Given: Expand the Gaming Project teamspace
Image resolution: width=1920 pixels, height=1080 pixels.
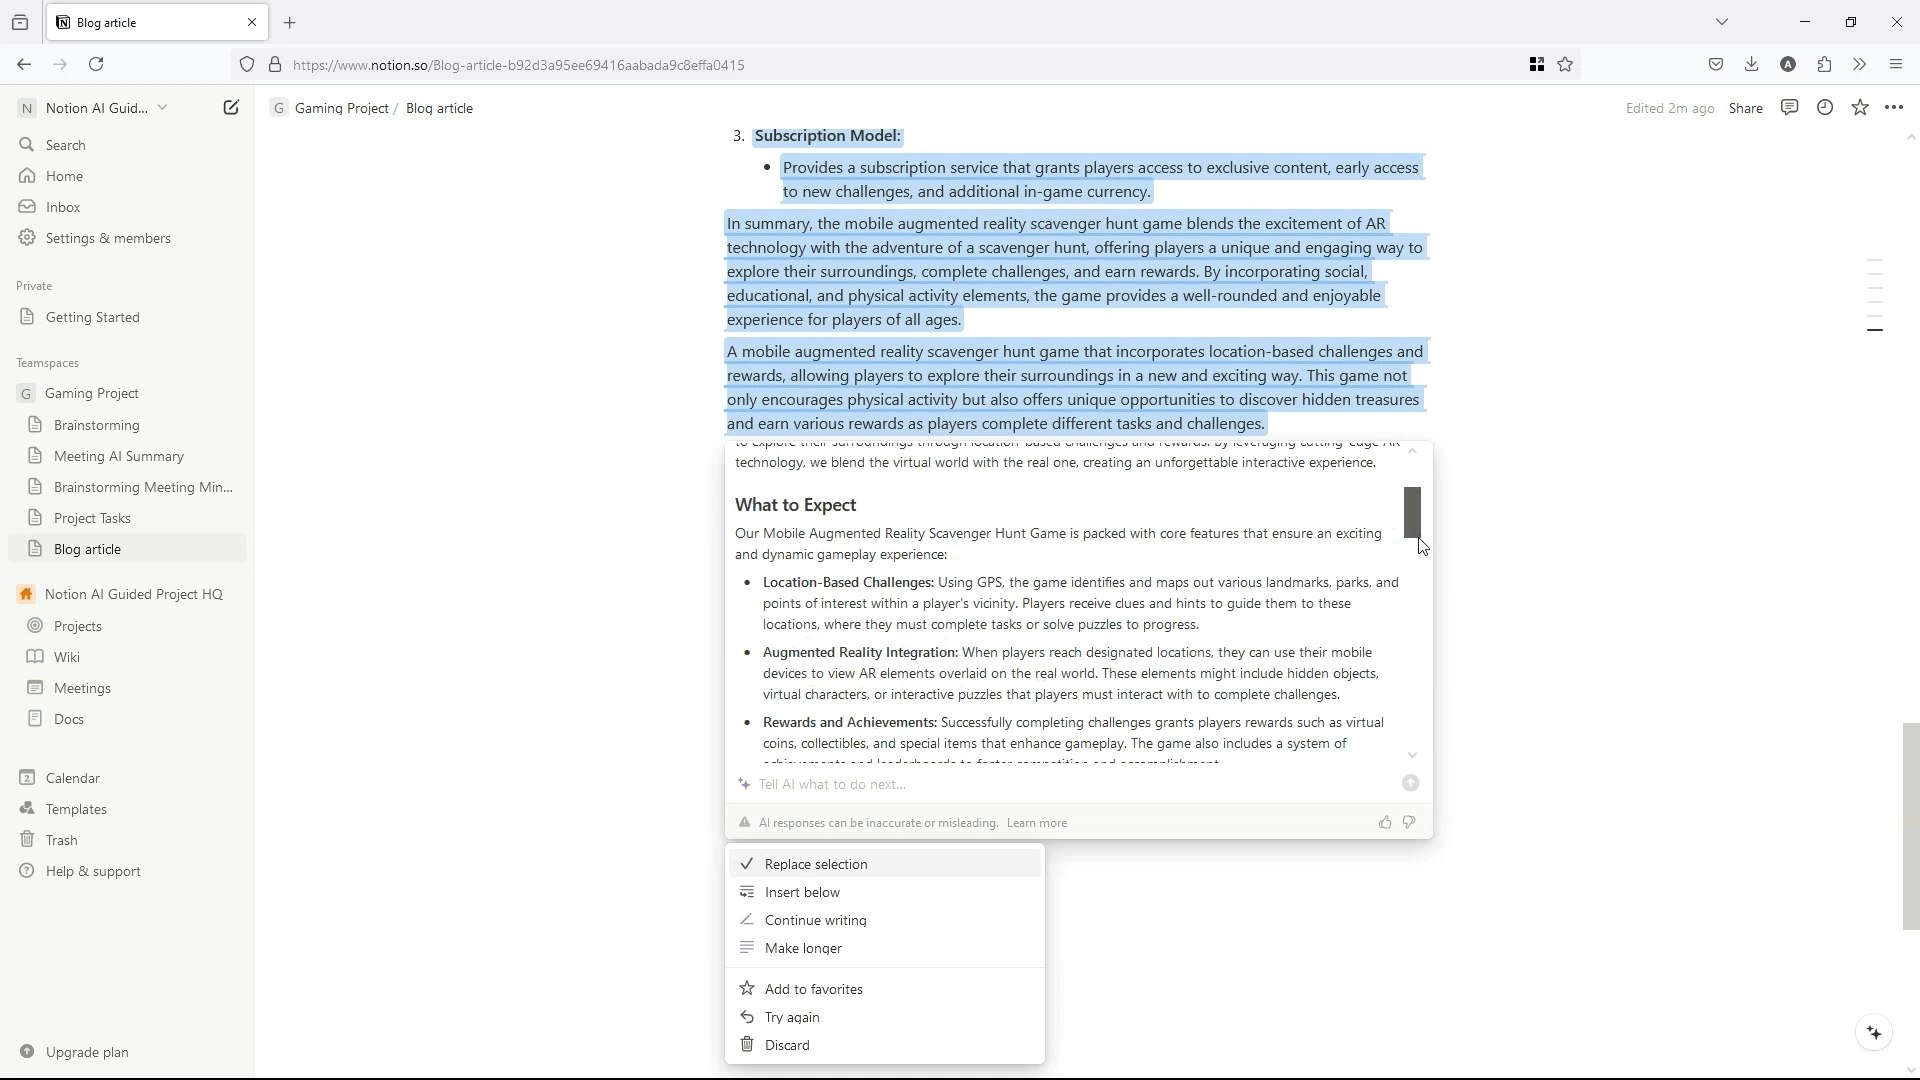Looking at the screenshot, I should (91, 393).
